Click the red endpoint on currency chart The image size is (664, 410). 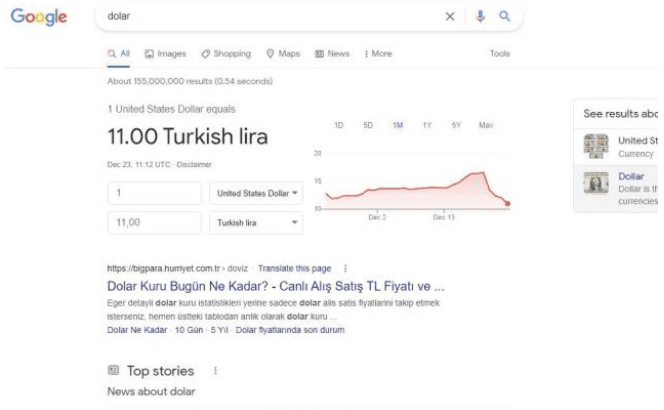(x=507, y=203)
